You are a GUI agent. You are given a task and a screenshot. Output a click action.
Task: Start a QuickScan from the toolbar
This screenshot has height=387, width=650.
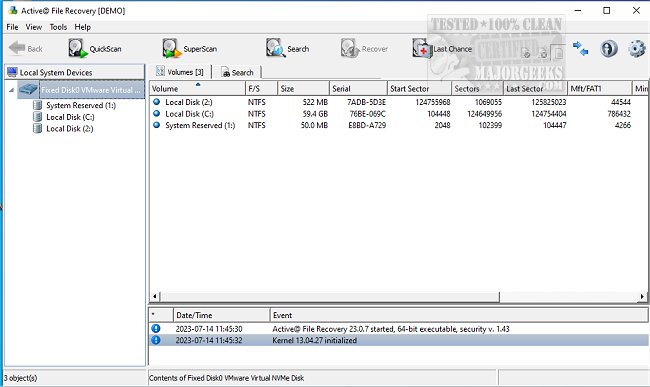95,48
